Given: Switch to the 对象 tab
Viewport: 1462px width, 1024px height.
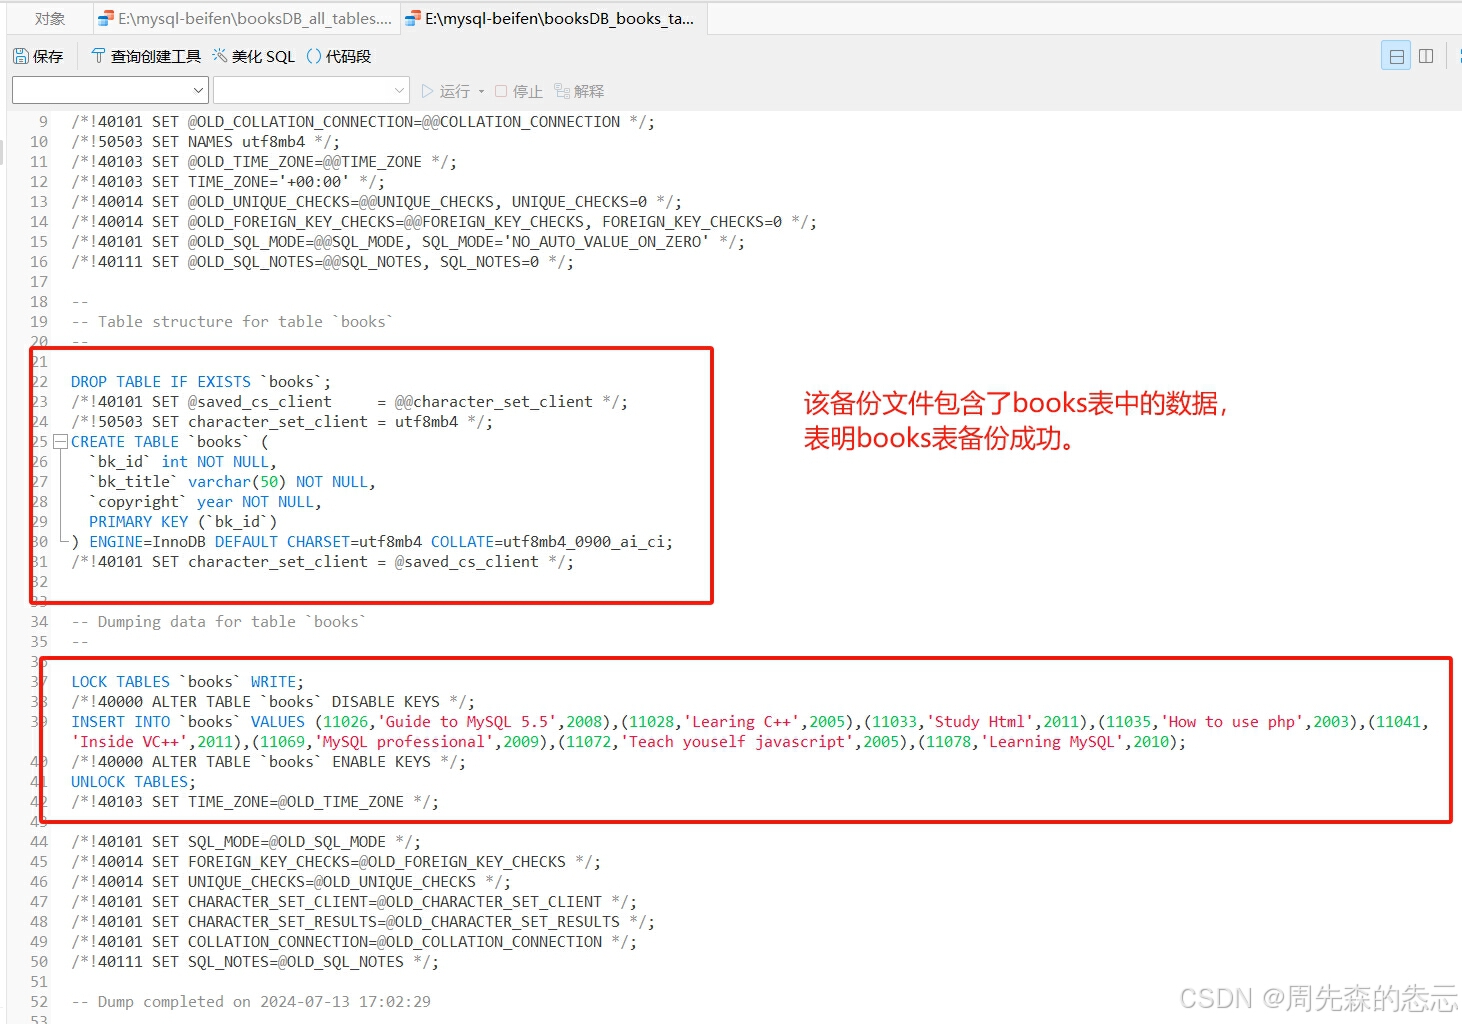Looking at the screenshot, I should (50, 18).
